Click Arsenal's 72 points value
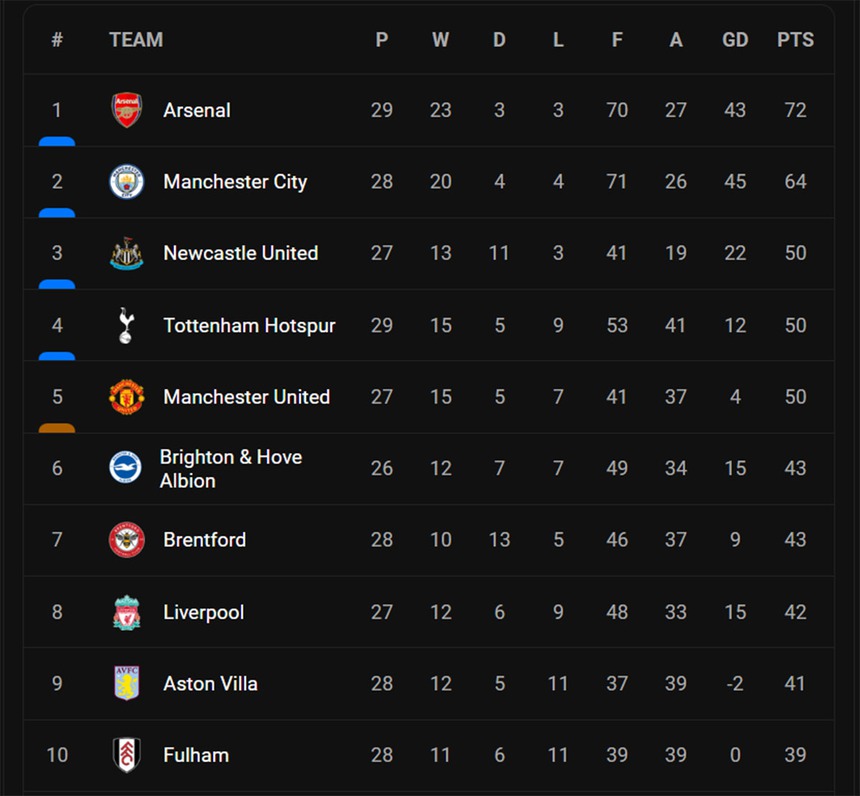This screenshot has width=860, height=796. tap(795, 110)
